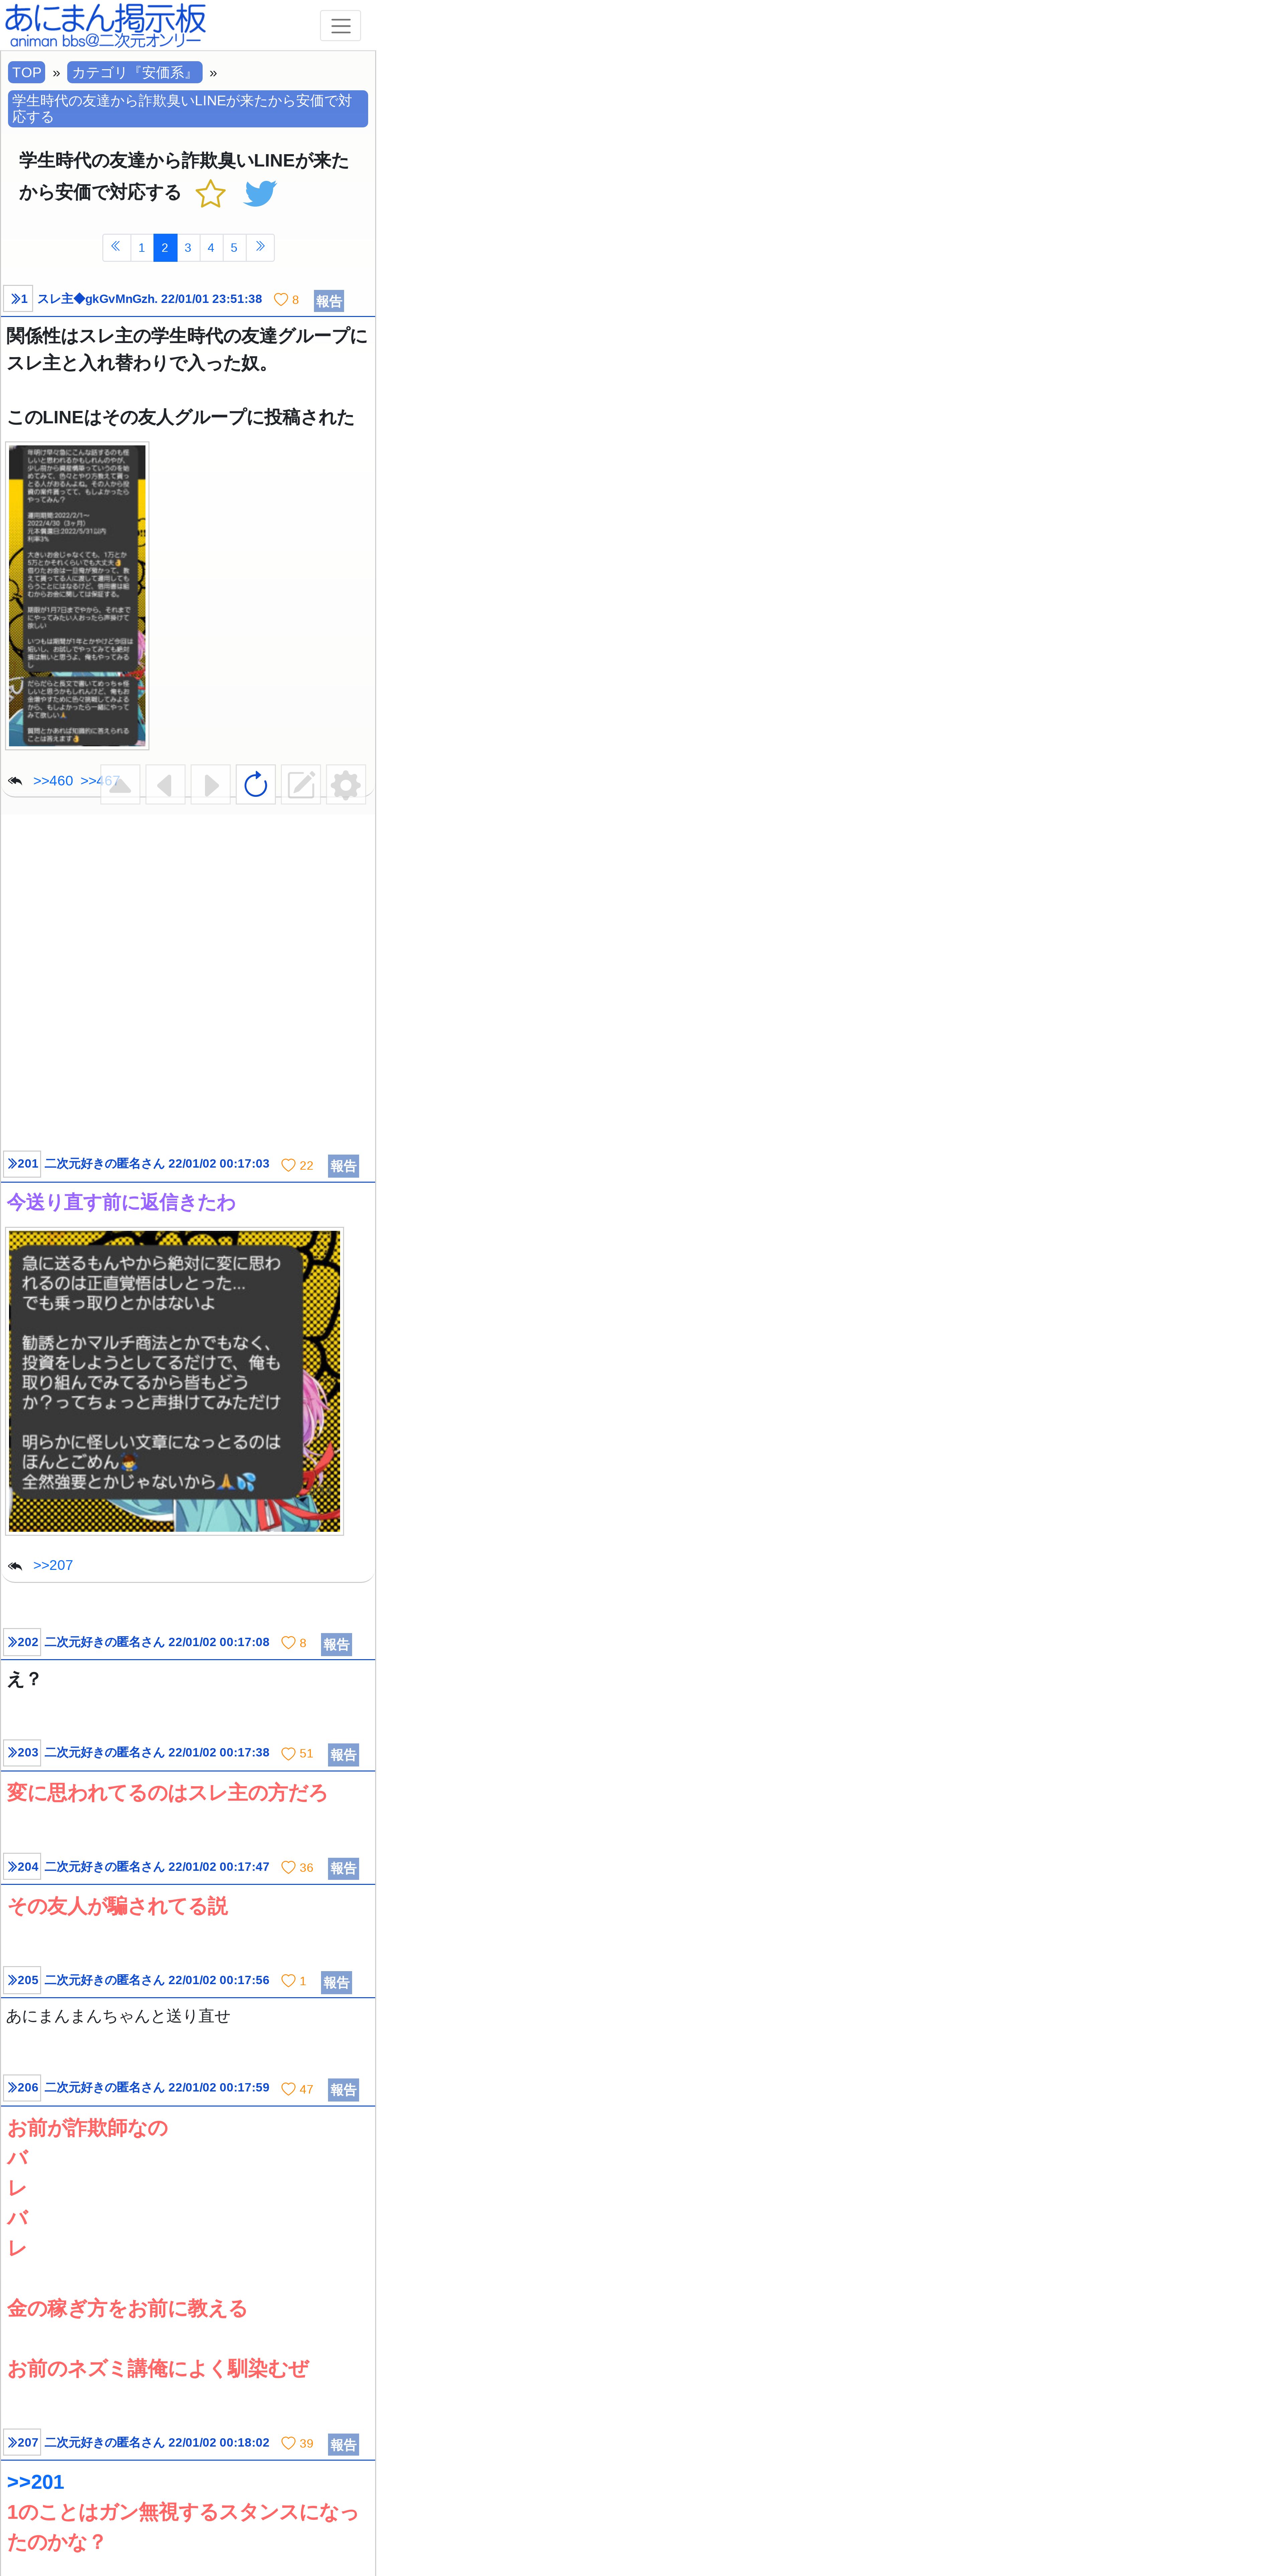The height and width of the screenshot is (2576, 1288).
Task: Open pagination page 4
Action: pos(211,247)
